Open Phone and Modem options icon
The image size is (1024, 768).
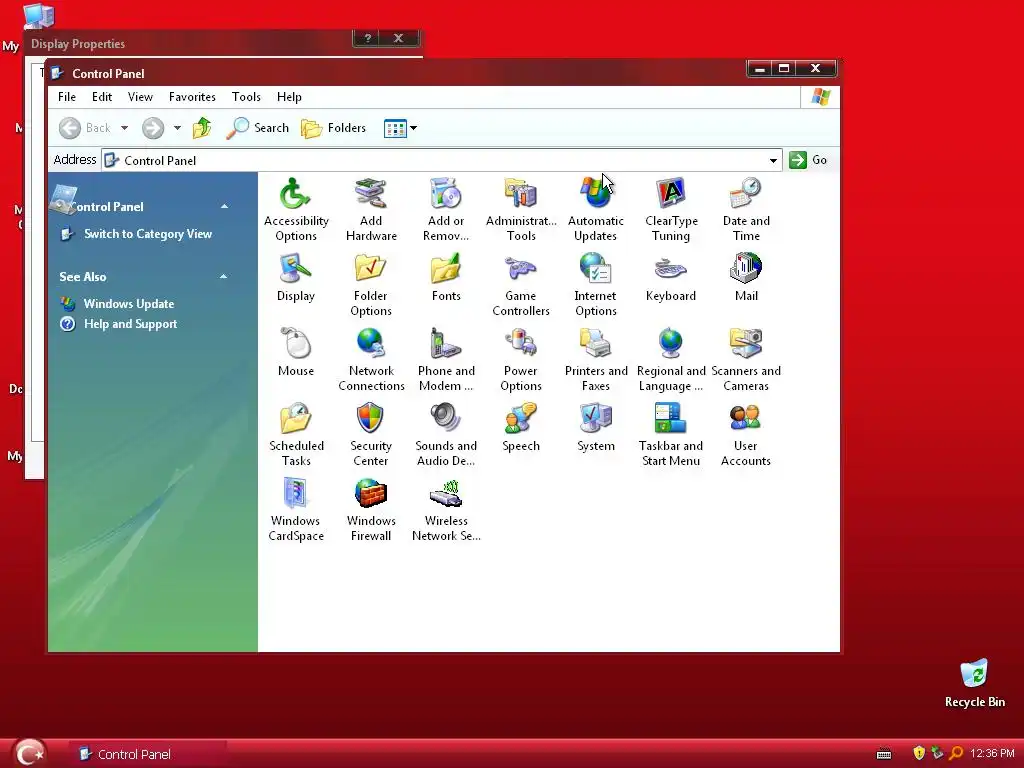(x=446, y=360)
